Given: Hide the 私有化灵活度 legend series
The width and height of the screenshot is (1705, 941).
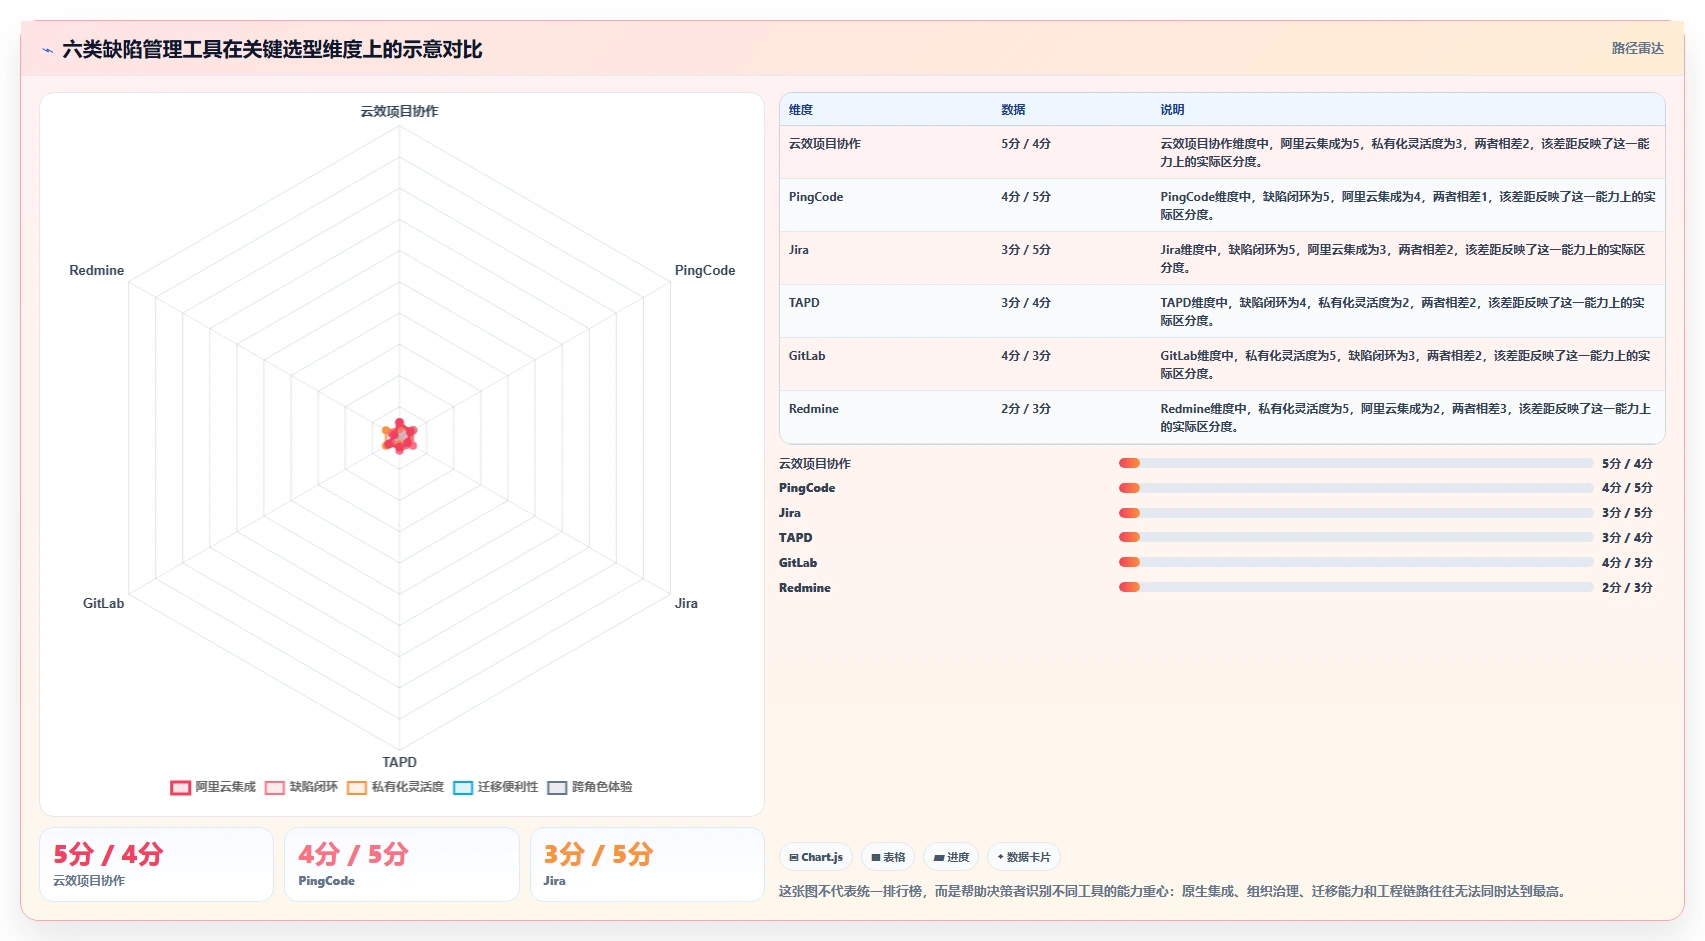Looking at the screenshot, I should [x=396, y=787].
